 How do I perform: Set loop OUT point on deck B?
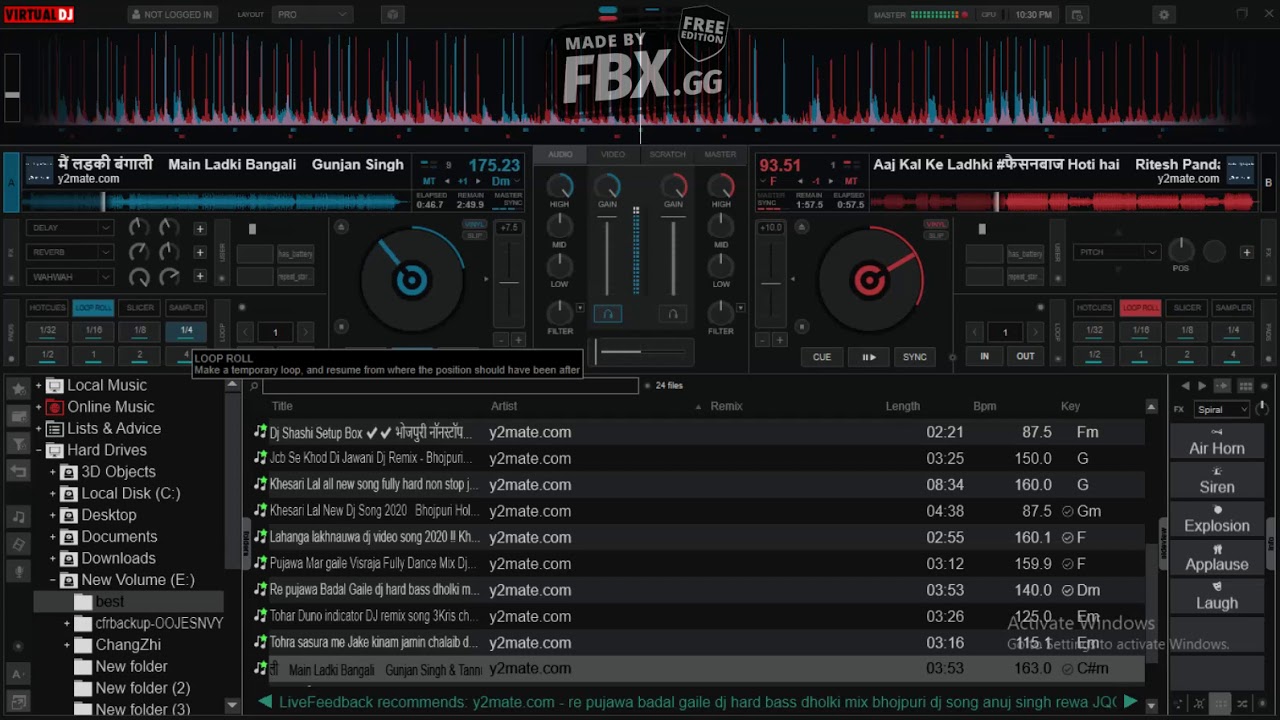point(1026,356)
